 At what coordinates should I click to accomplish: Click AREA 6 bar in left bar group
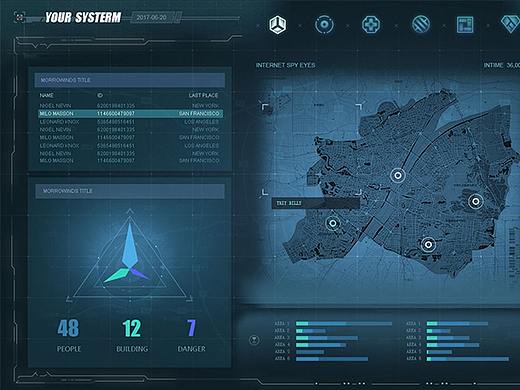(x=332, y=359)
